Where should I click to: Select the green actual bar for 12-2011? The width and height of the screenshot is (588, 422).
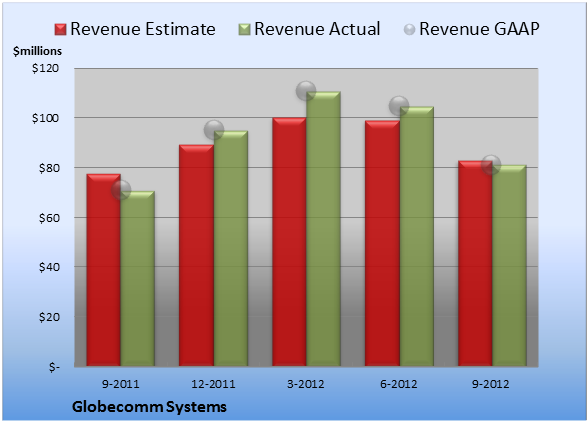(x=231, y=248)
